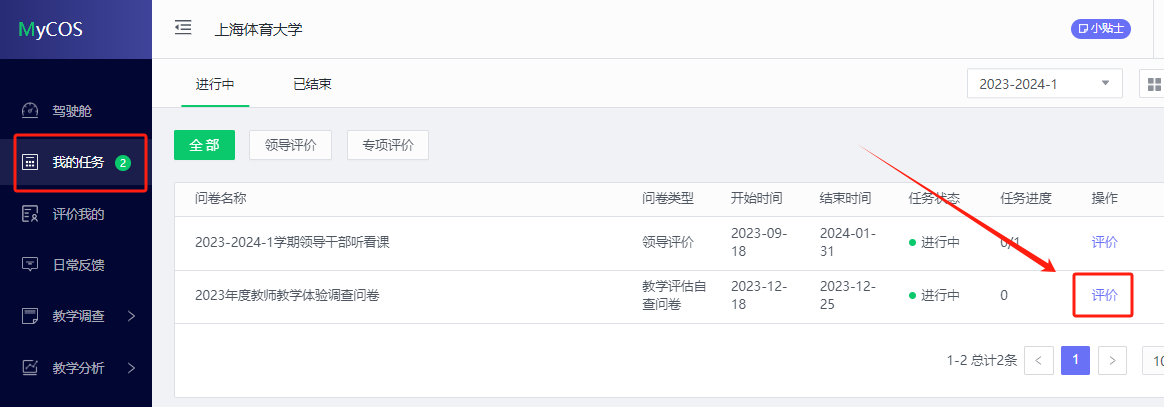Collapse sidebar with the menu fold icon
This screenshot has height=407, width=1164.
183,28
